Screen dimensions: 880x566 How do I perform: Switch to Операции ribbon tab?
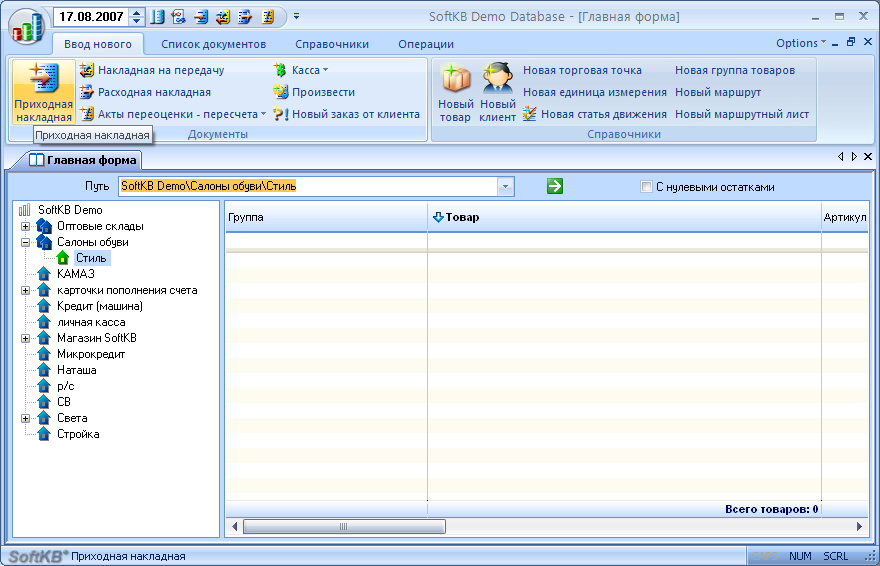pos(426,44)
